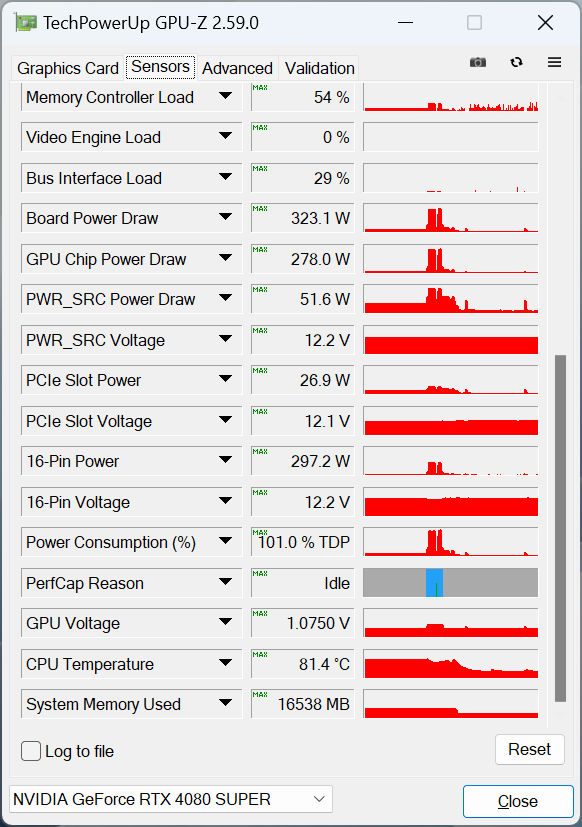Viewport: 582px width, 827px height.
Task: Click the PWR_SRC Power Draw history graph
Action: [x=451, y=299]
